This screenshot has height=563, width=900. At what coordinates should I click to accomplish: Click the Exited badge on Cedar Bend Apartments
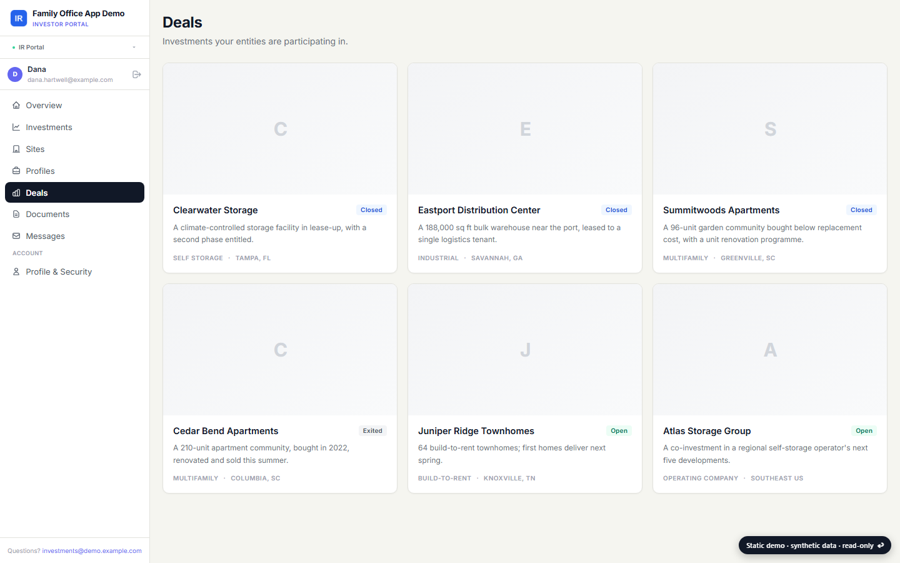pyautogui.click(x=373, y=430)
